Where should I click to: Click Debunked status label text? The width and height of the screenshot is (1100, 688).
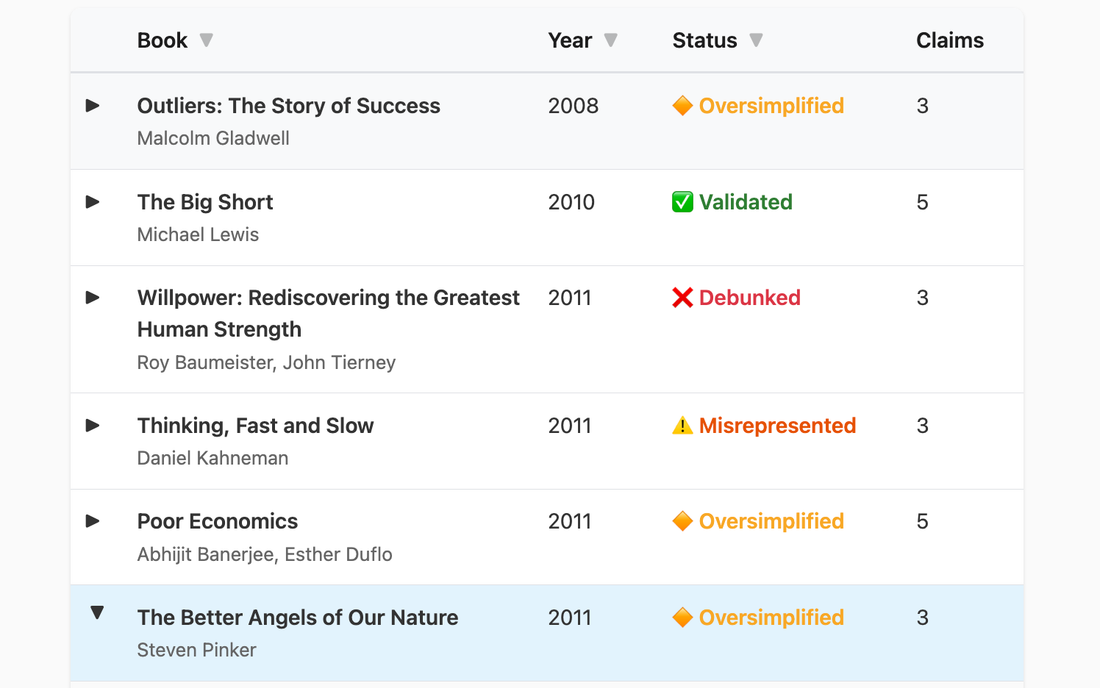coord(749,298)
